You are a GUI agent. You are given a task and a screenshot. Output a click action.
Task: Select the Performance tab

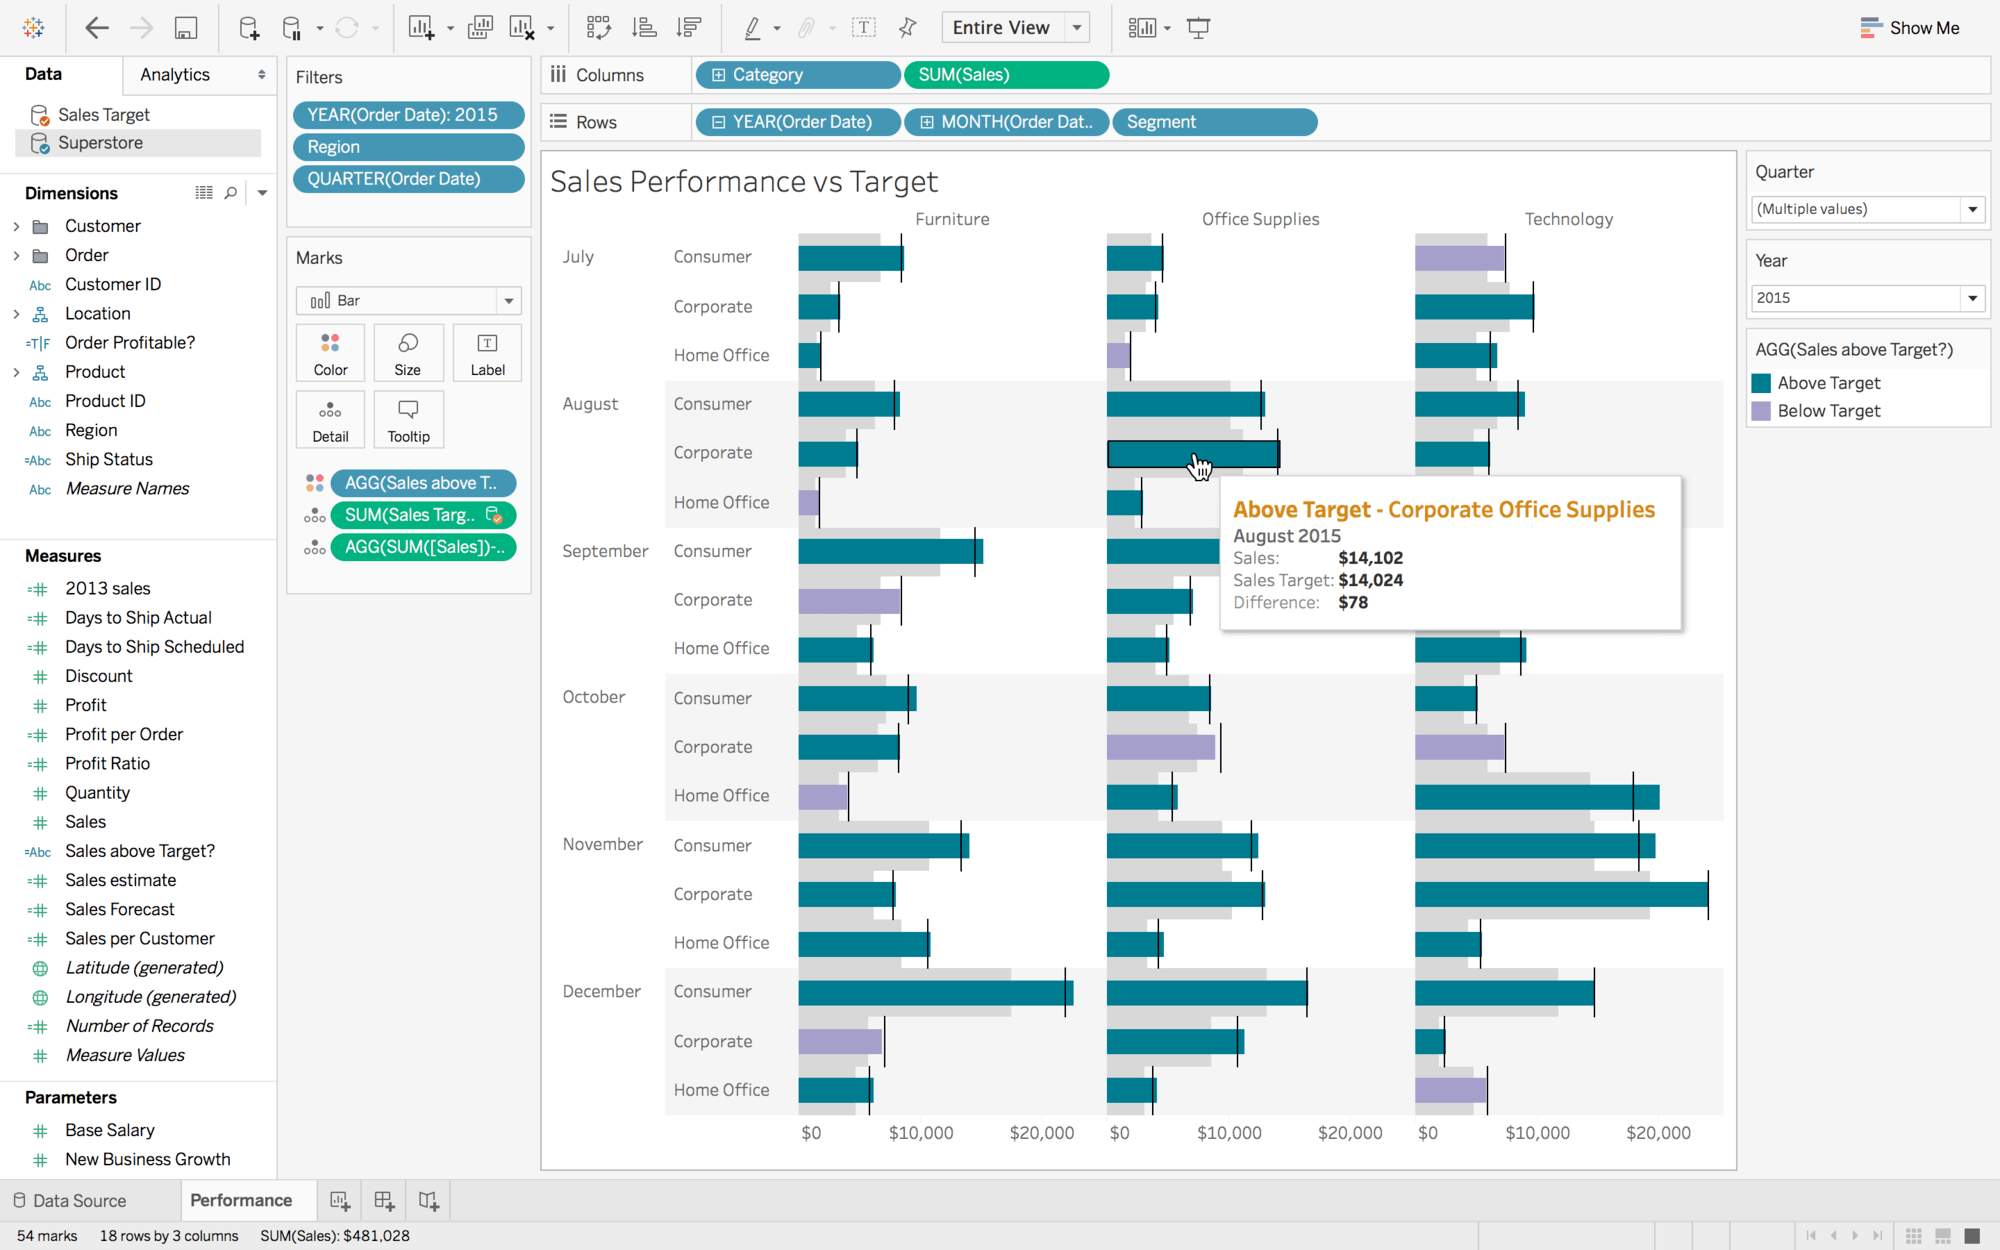pyautogui.click(x=242, y=1200)
